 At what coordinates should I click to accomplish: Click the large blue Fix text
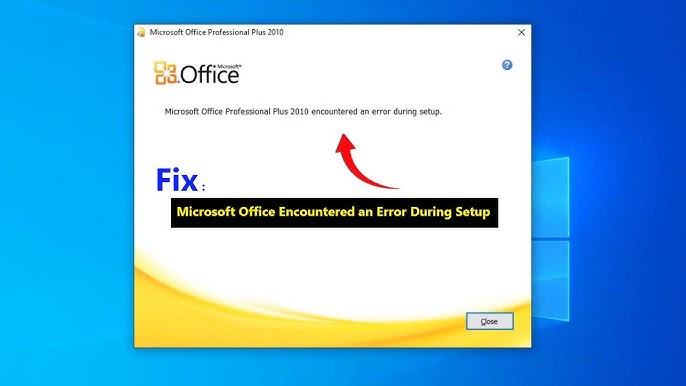pos(177,179)
